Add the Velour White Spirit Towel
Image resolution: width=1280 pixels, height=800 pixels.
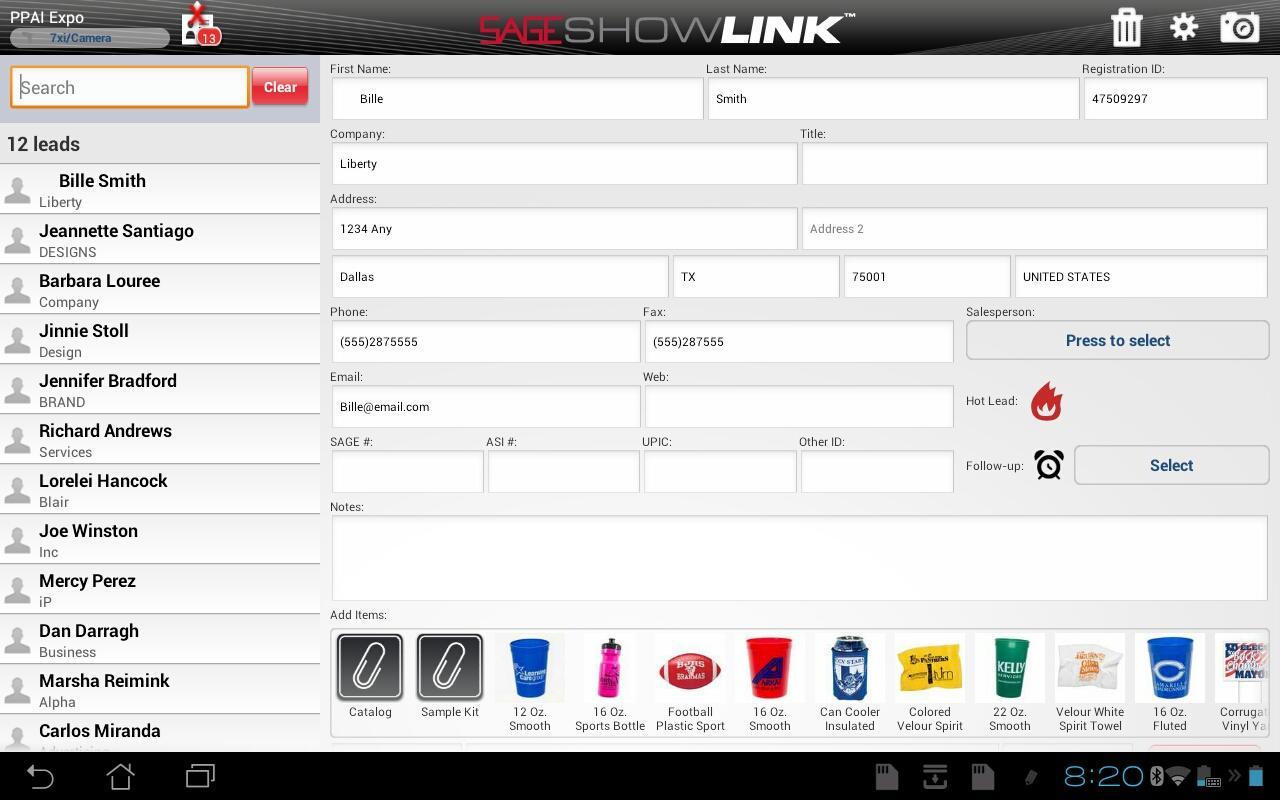click(1090, 682)
